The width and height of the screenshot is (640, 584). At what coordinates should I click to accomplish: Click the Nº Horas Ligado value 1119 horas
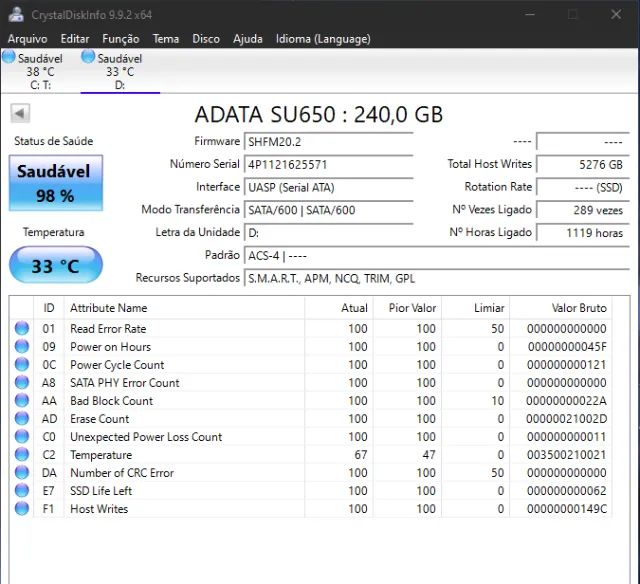click(x=582, y=233)
